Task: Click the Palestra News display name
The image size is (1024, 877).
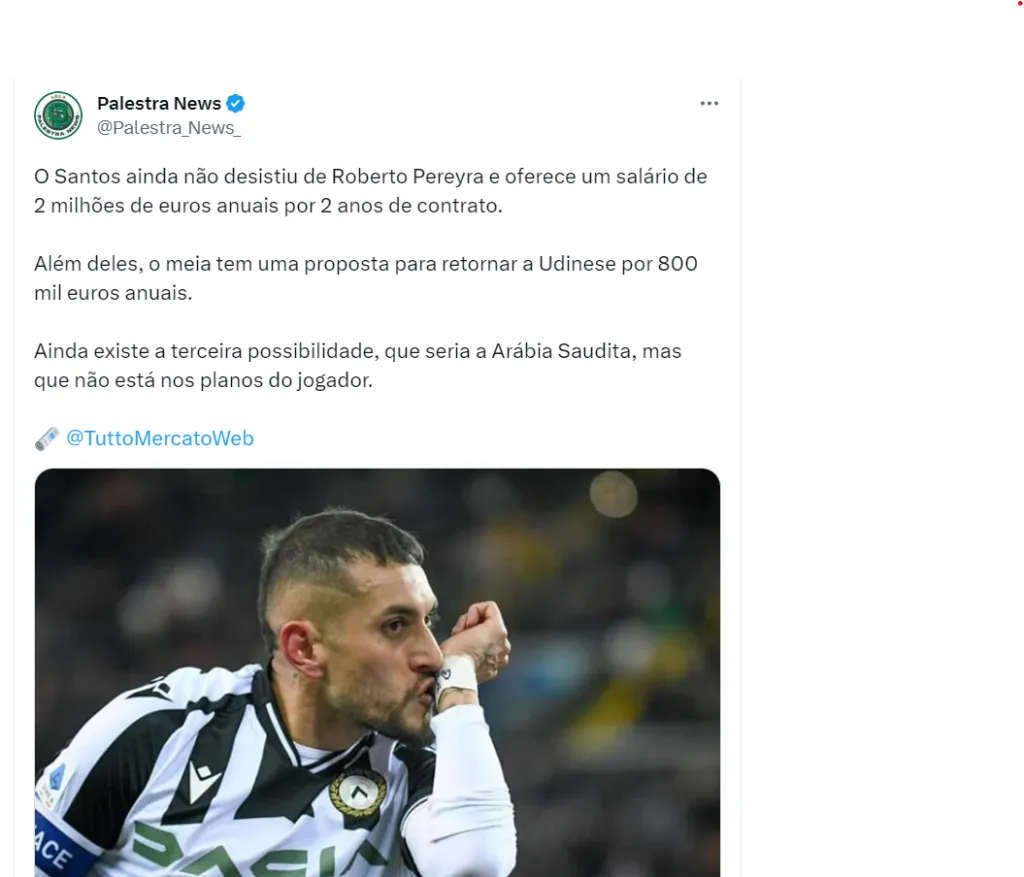Action: pos(159,103)
